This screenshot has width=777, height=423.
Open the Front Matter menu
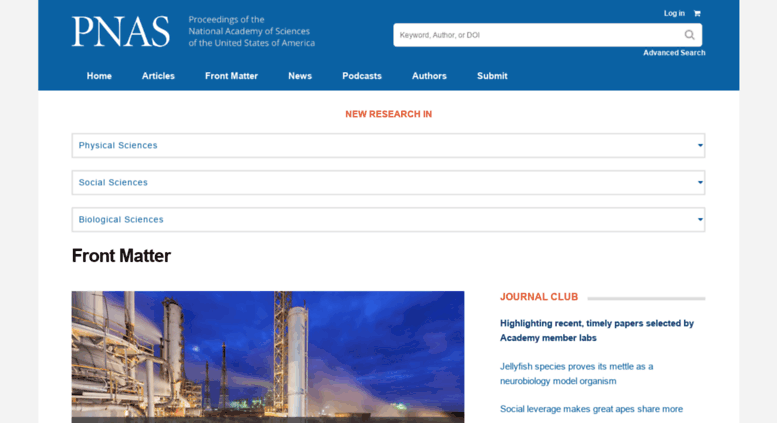231,76
